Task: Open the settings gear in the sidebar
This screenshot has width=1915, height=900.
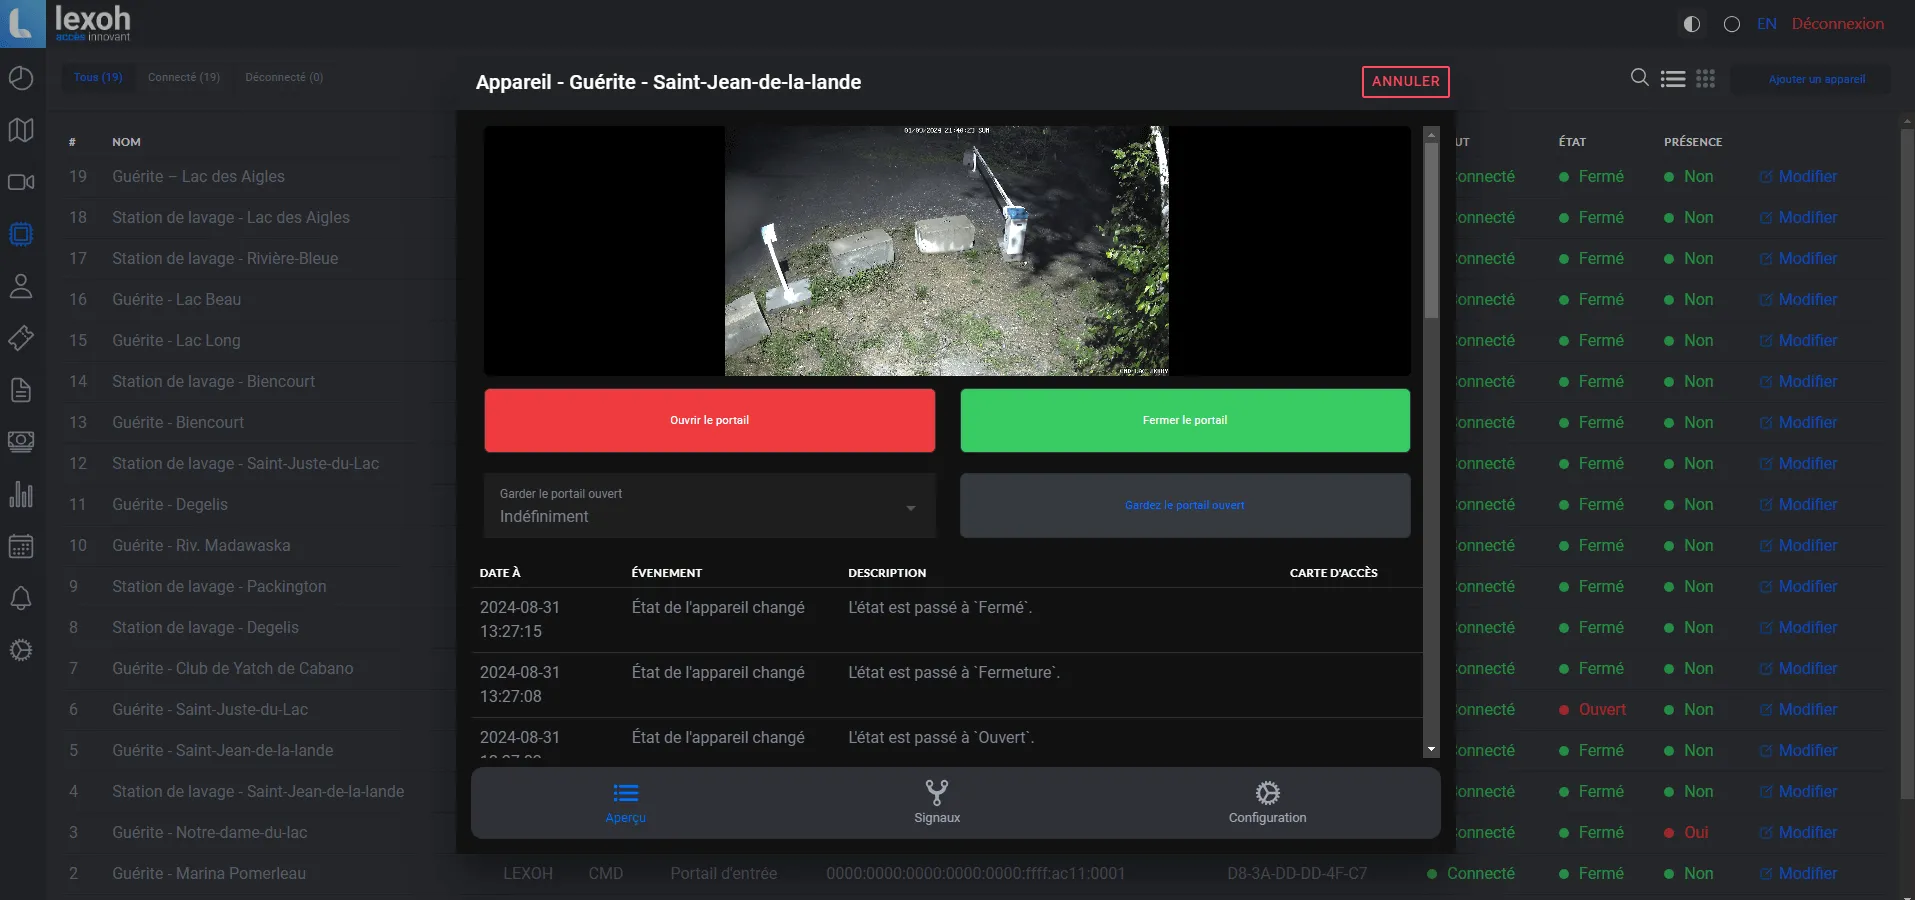Action: 20,650
